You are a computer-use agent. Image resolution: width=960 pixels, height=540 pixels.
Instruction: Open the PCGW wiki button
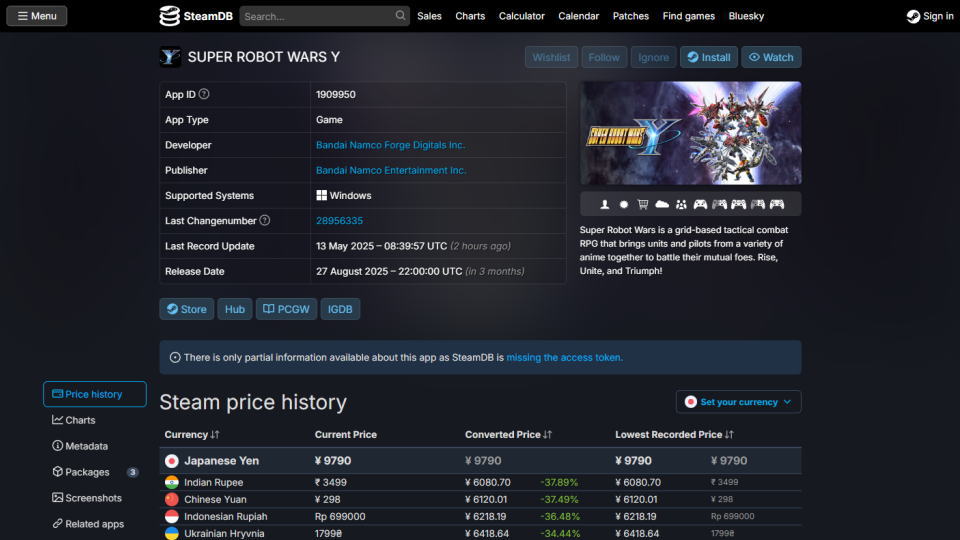click(286, 309)
